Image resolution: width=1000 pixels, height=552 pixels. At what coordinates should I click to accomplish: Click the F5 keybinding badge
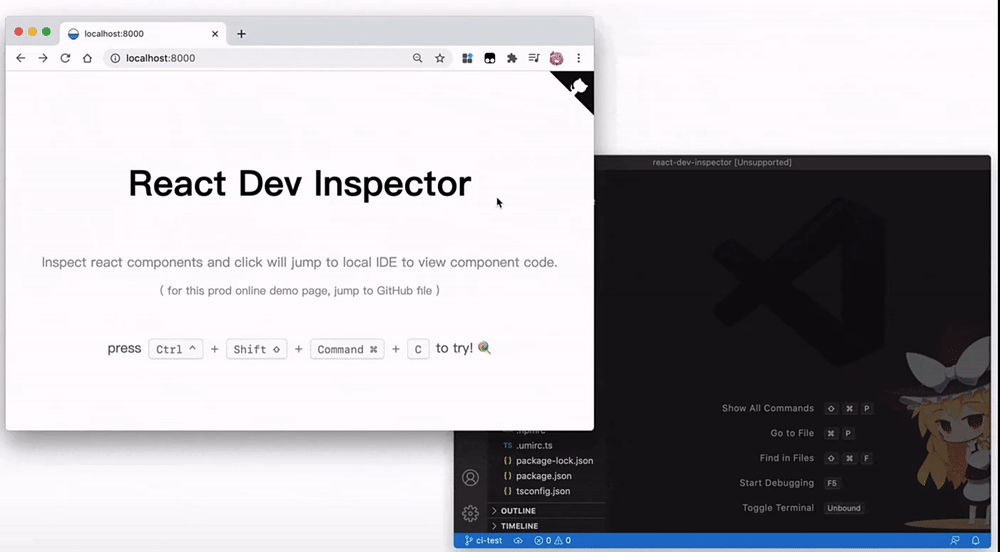(832, 483)
